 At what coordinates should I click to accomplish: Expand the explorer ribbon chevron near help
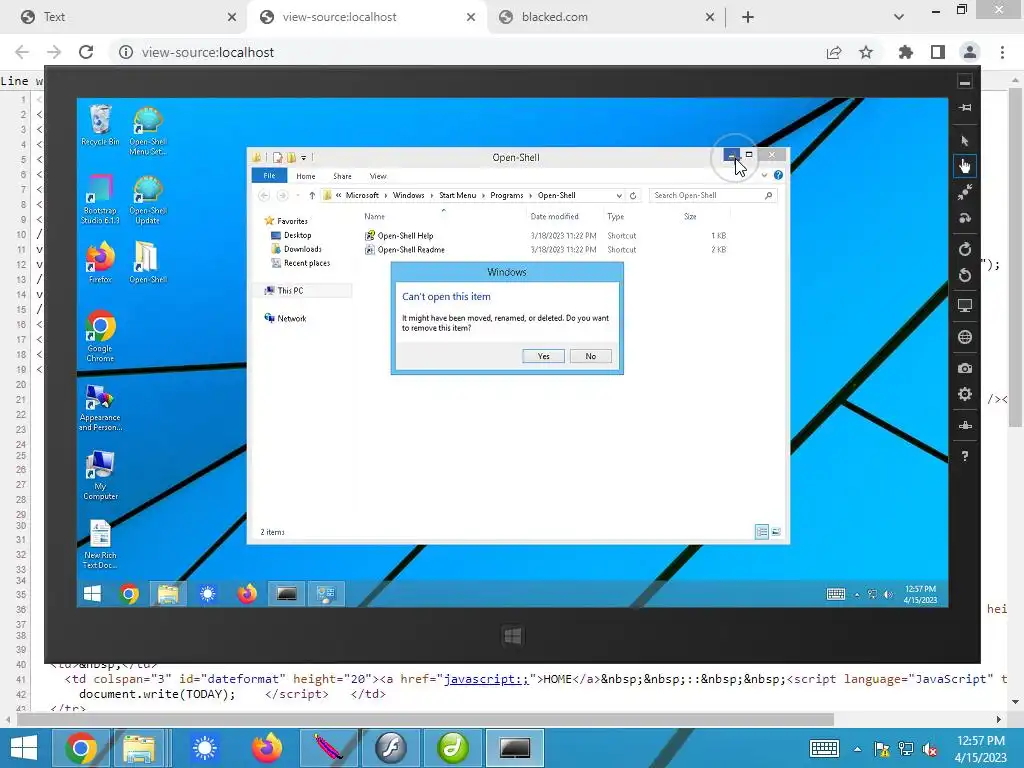(764, 175)
